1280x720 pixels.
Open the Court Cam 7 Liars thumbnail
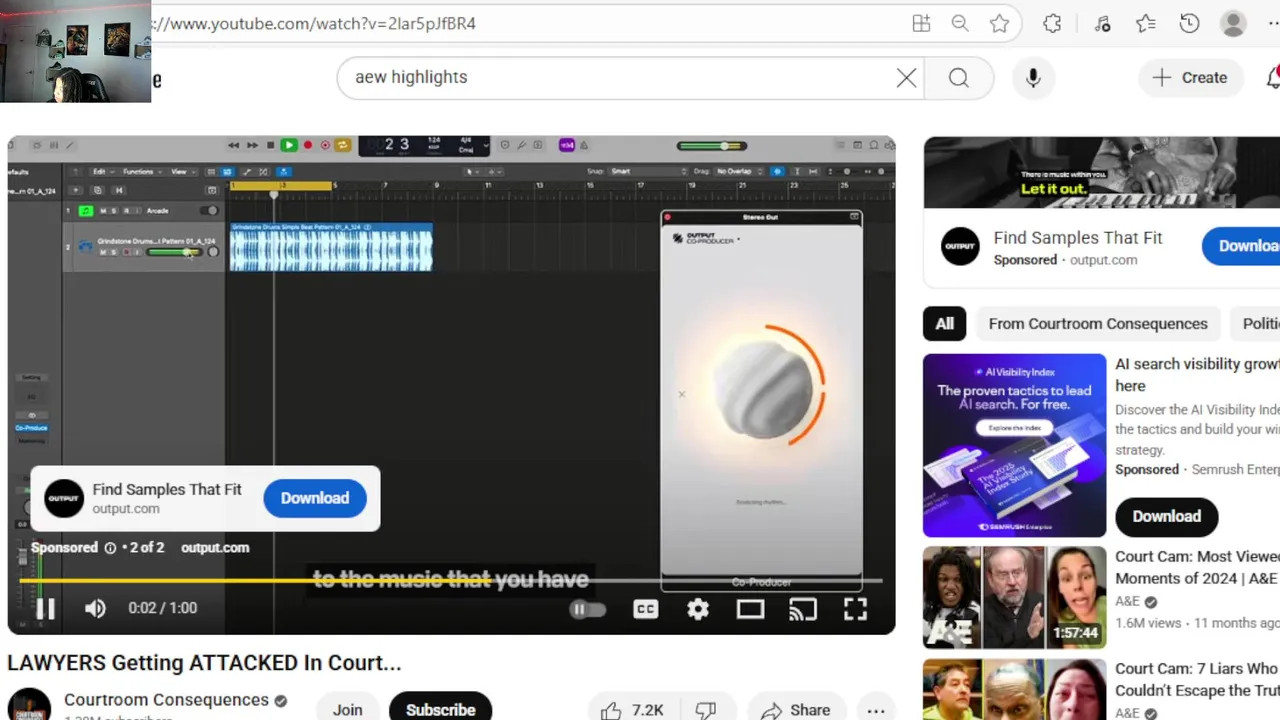(1014, 689)
